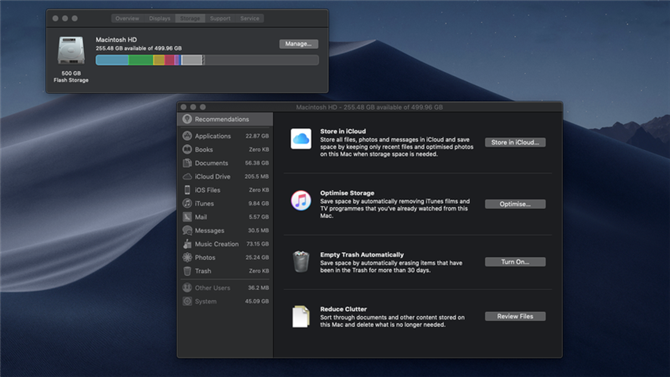Click the Manage... button
The width and height of the screenshot is (670, 377).
[x=298, y=44]
